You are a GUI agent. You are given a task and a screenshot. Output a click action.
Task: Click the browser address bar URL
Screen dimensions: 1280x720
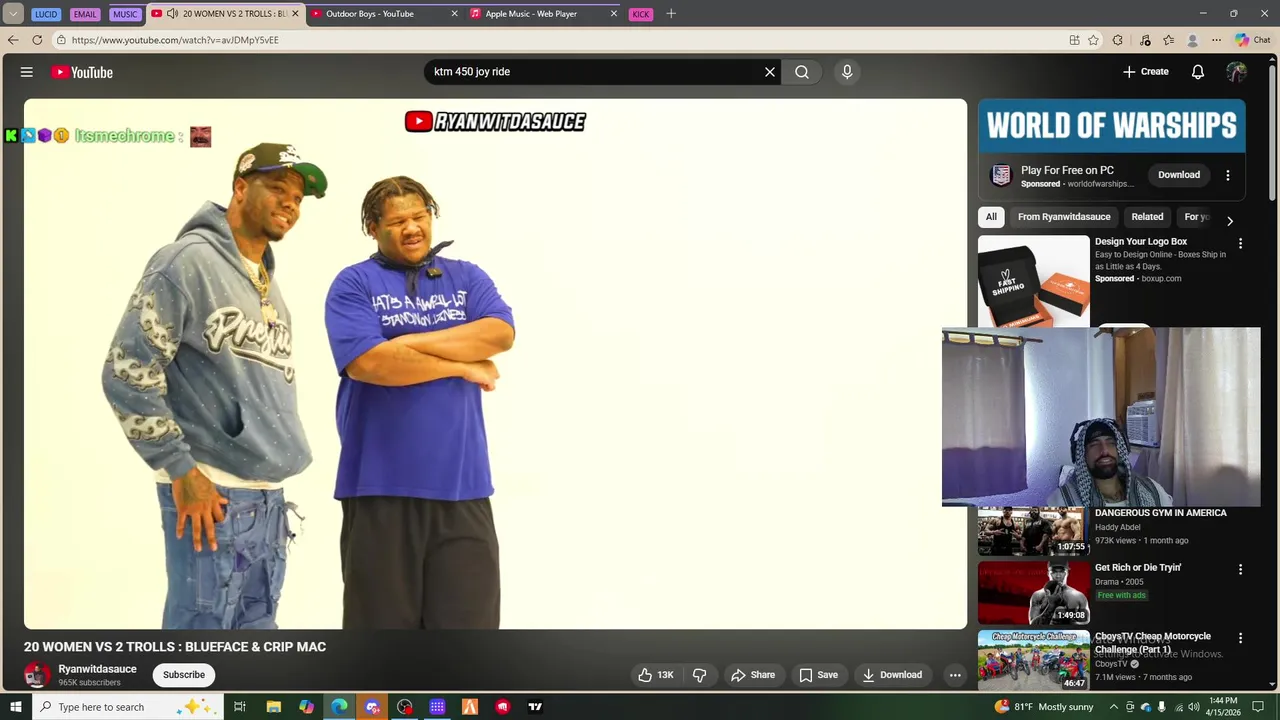point(175,40)
